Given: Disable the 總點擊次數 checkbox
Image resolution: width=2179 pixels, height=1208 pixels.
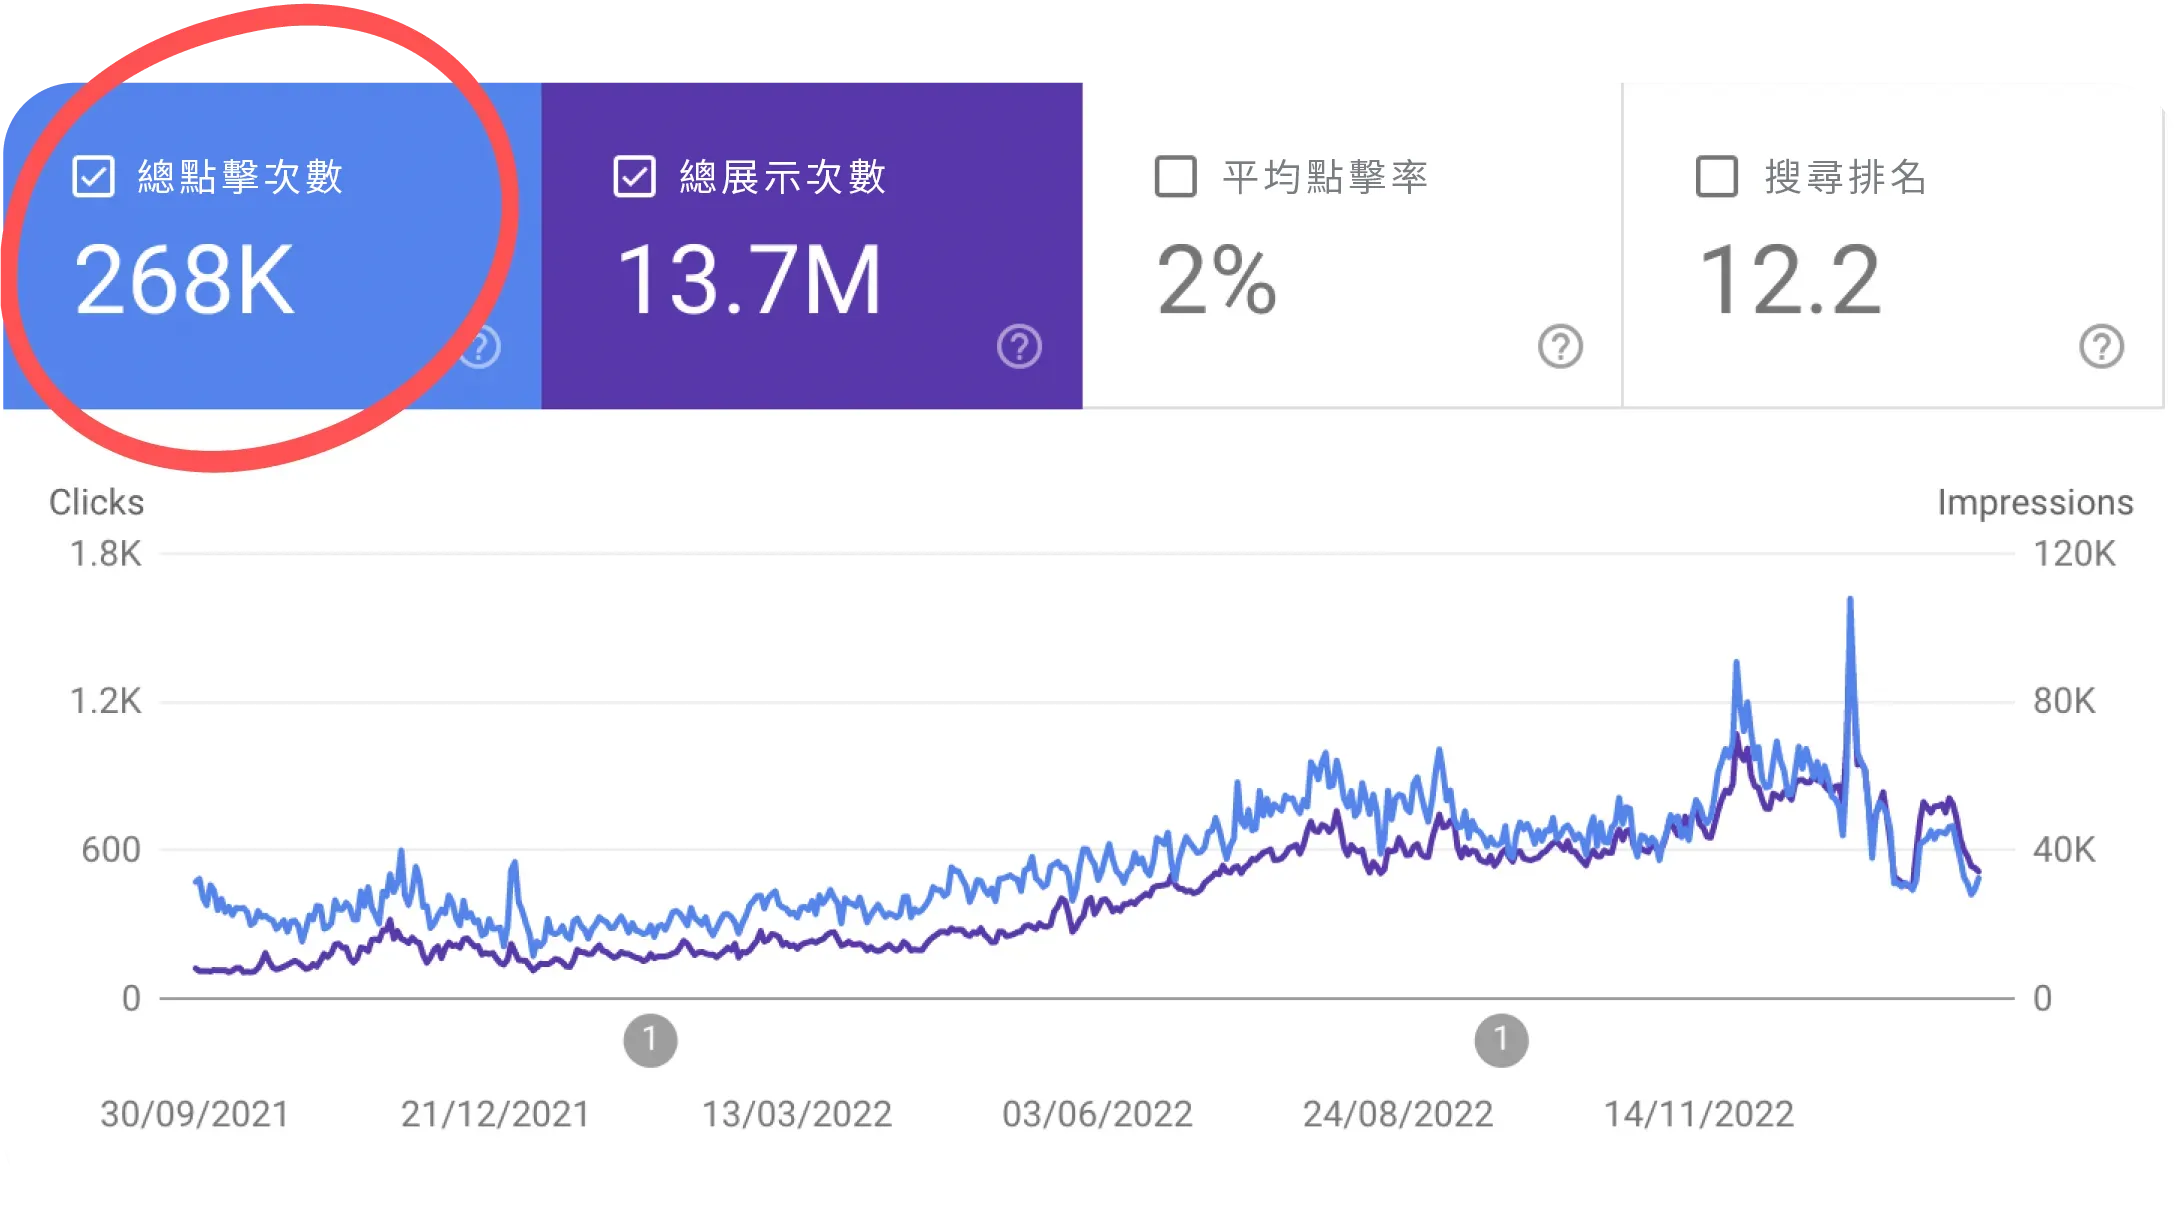Looking at the screenshot, I should 93,177.
